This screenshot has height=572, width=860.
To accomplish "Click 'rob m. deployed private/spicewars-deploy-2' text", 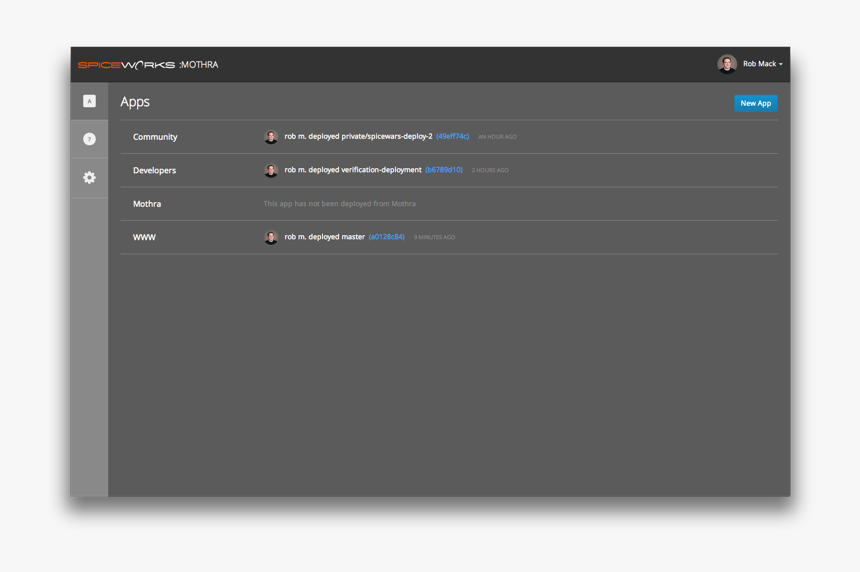I will 358,137.
